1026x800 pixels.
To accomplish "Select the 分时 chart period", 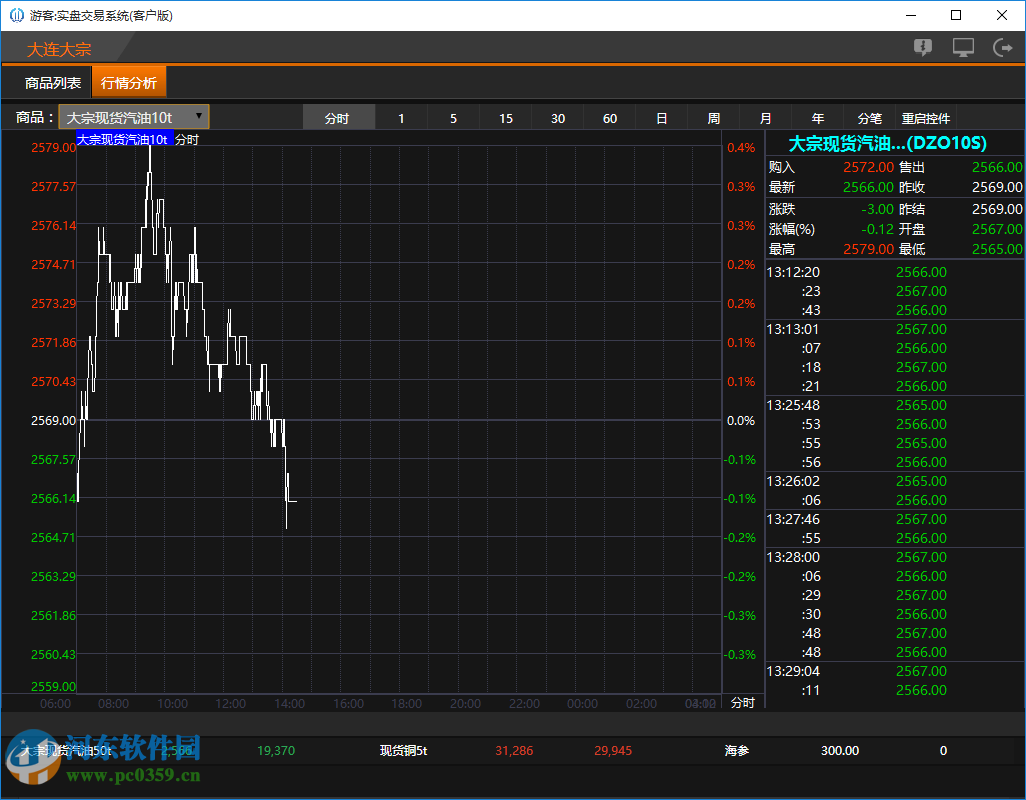I will pyautogui.click(x=338, y=118).
